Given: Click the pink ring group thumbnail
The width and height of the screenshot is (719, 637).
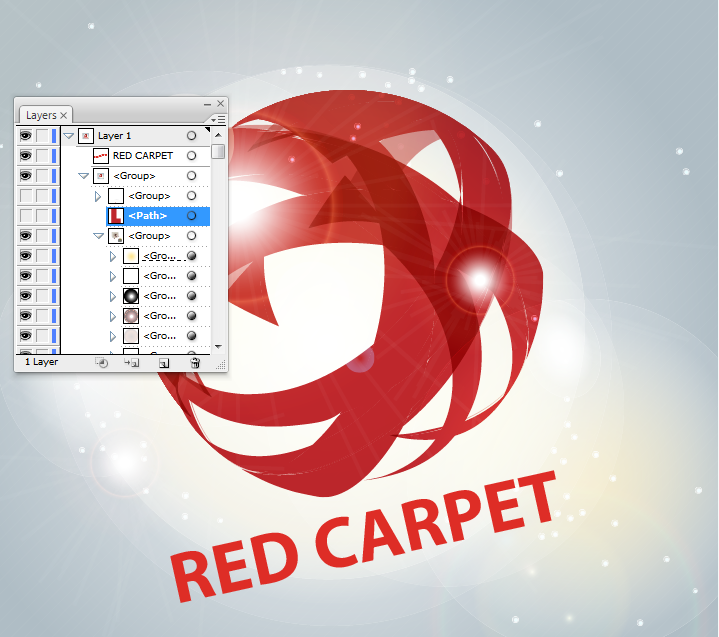Looking at the screenshot, I should pyautogui.click(x=131, y=316).
